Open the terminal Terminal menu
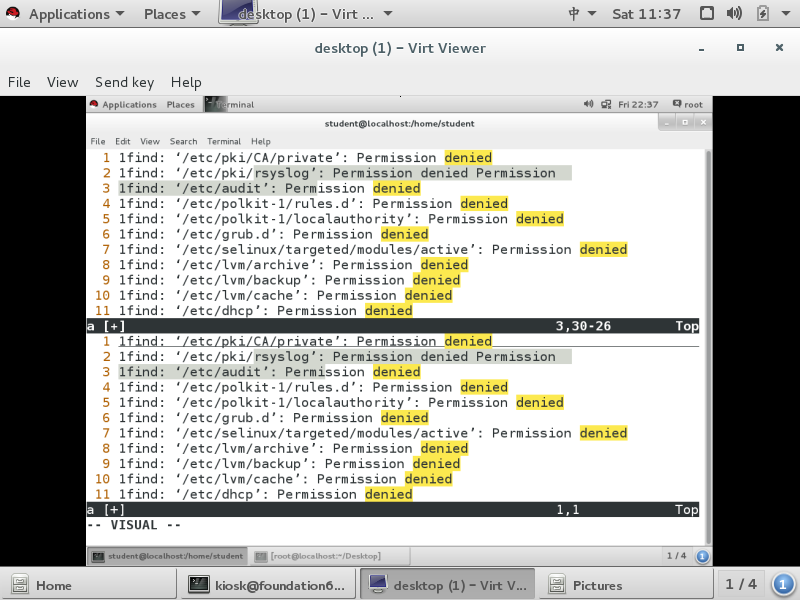Image resolution: width=800 pixels, height=600 pixels. 223,141
